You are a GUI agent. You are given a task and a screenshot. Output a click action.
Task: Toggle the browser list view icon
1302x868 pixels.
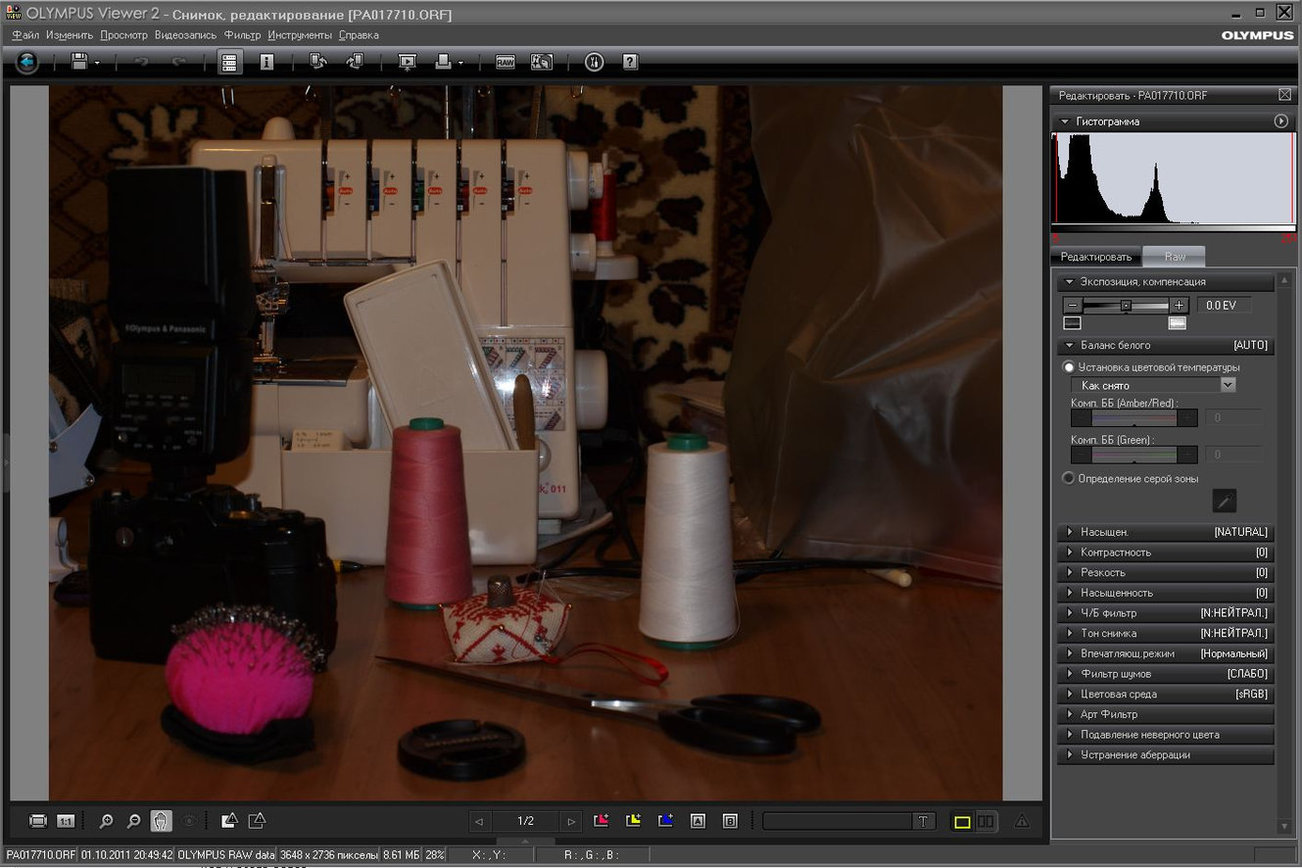(x=229, y=62)
